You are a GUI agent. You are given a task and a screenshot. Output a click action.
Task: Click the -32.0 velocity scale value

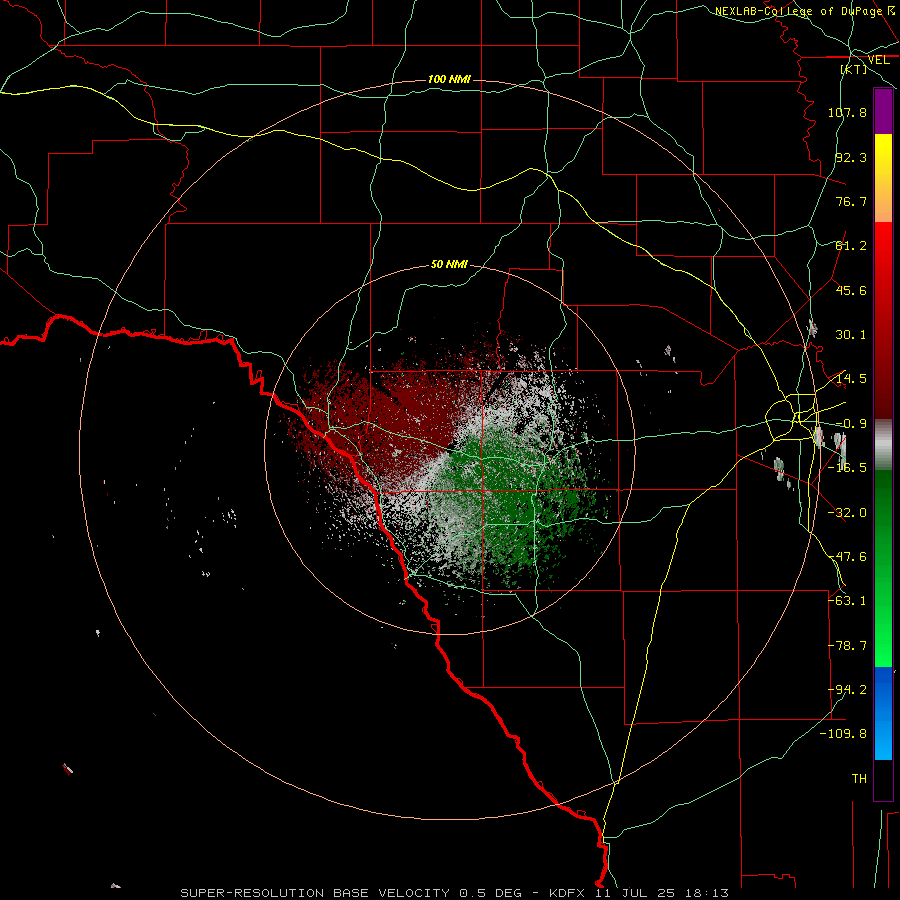tap(847, 513)
